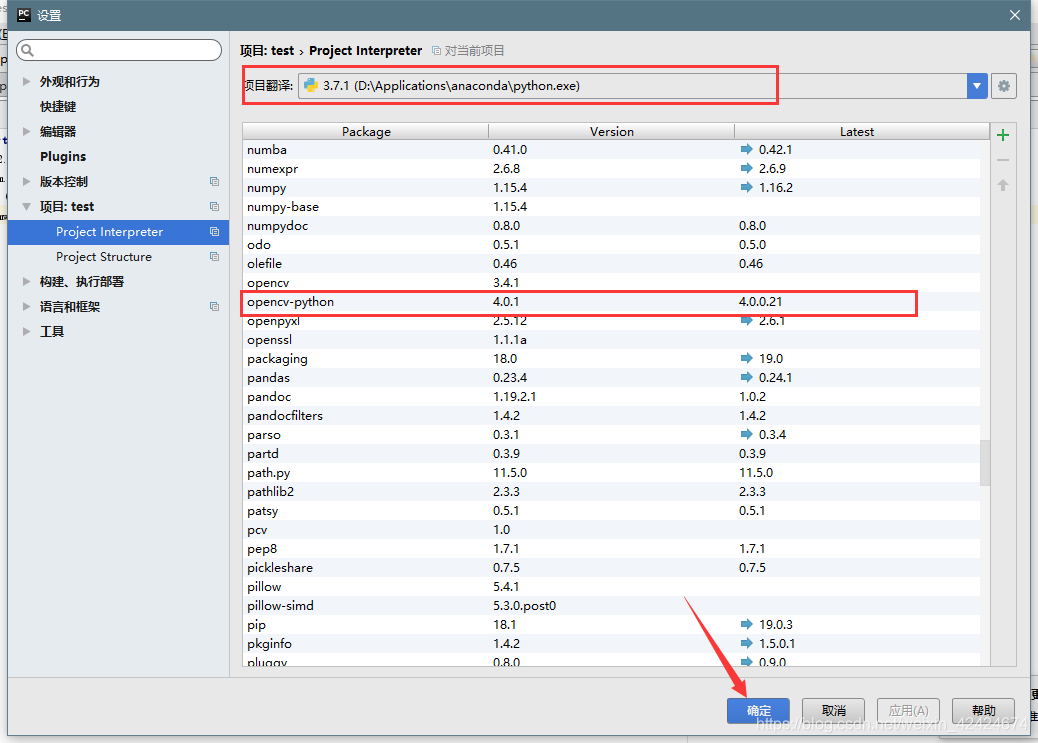The image size is (1038, 743).
Task: Click the copy icon beside Project Structure
Action: point(214,257)
